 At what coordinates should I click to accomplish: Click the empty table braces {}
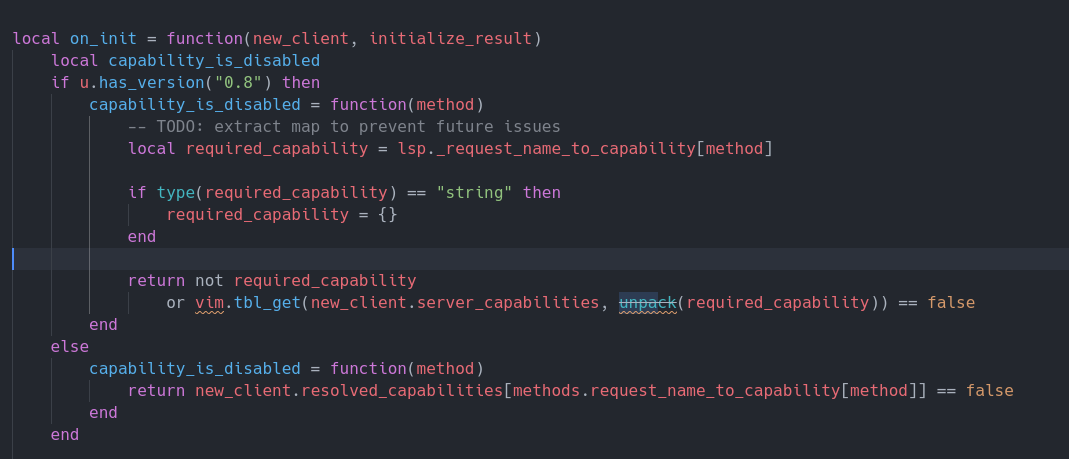pos(387,214)
